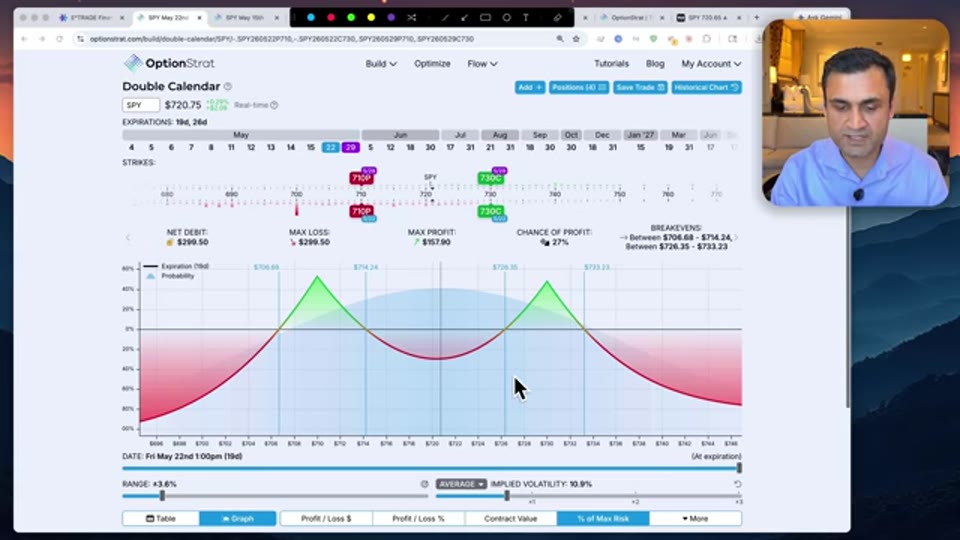Switch to Table view
960x540 pixels.
pos(160,519)
